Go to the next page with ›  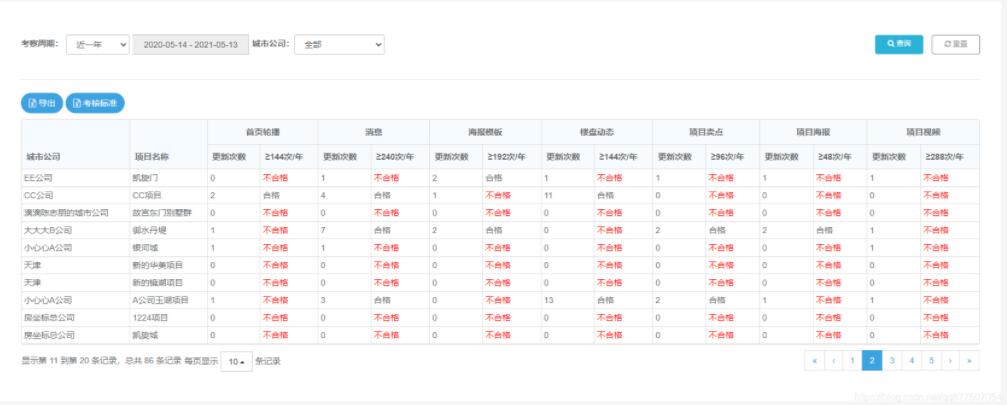(x=950, y=361)
